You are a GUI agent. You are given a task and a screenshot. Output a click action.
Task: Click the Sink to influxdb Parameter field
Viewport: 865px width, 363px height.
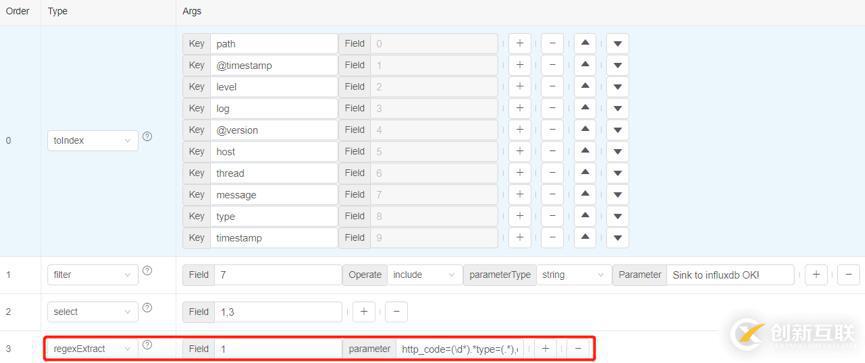730,275
